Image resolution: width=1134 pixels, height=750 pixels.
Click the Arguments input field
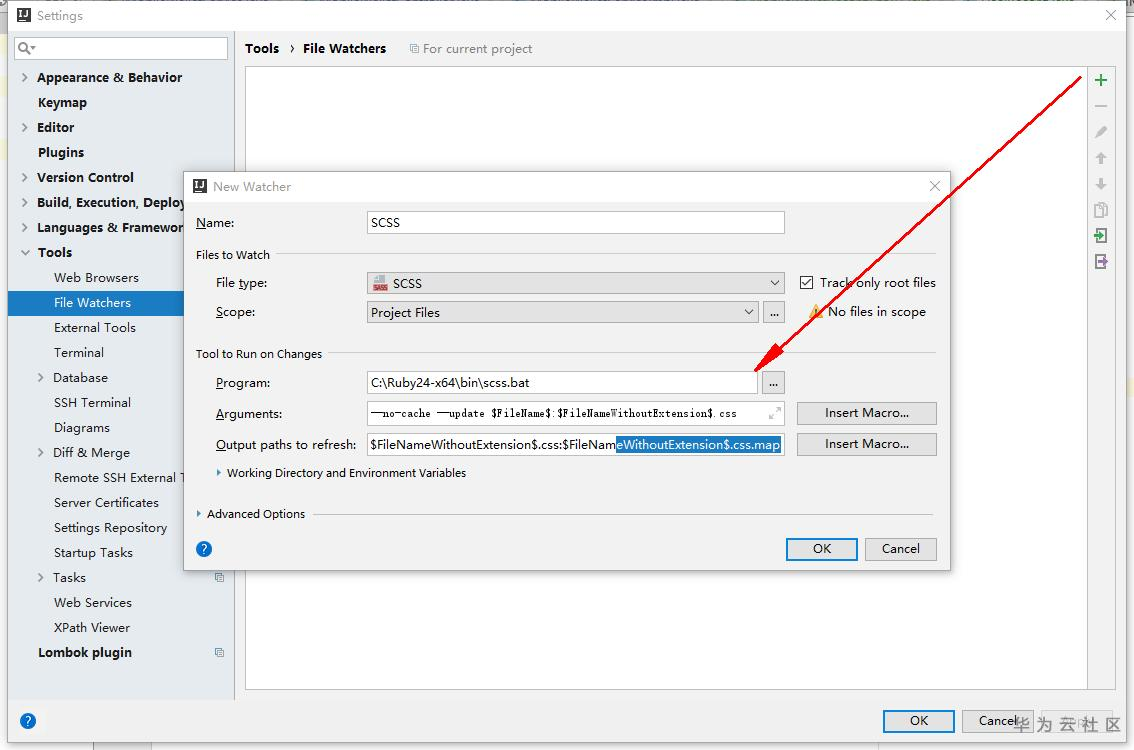tap(576, 413)
